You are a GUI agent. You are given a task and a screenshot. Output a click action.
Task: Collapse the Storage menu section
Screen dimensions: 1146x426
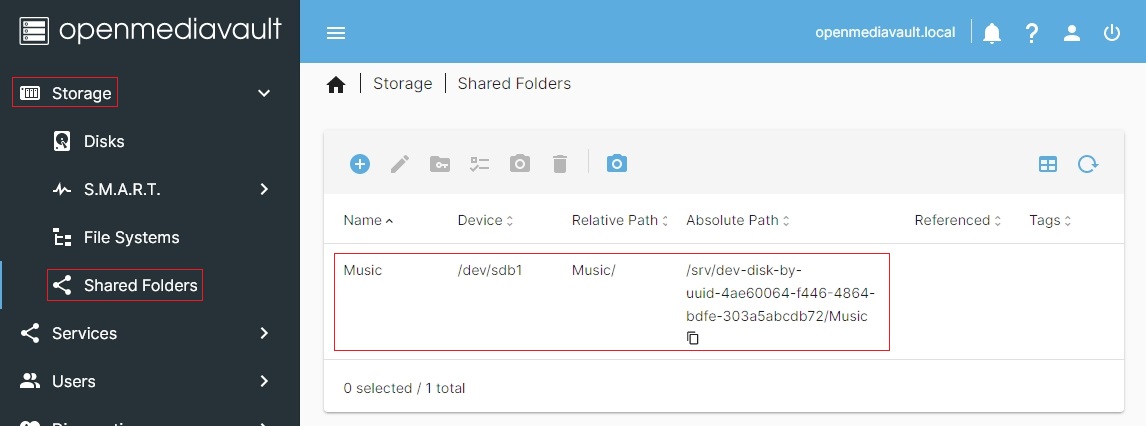[x=264, y=93]
